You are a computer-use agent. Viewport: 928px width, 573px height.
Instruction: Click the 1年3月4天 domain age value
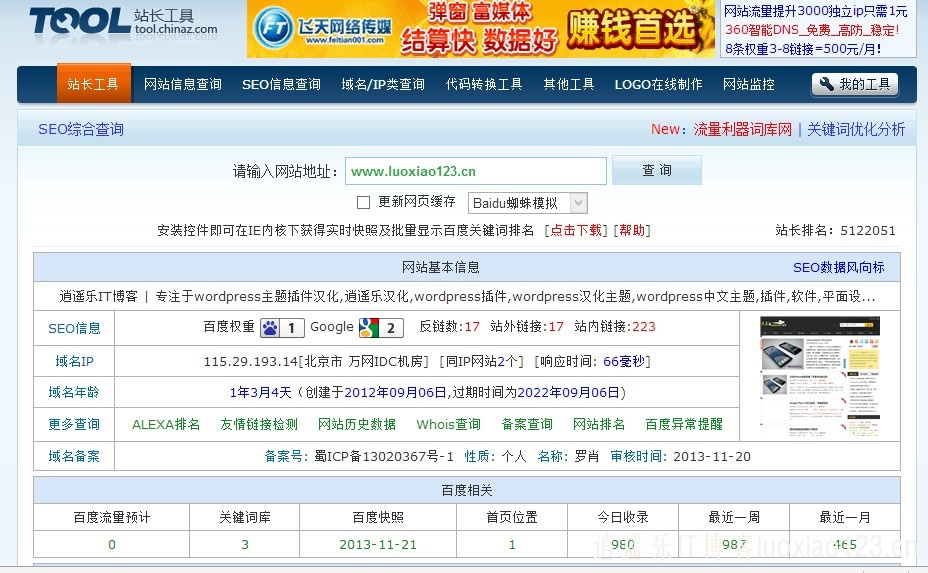click(261, 392)
